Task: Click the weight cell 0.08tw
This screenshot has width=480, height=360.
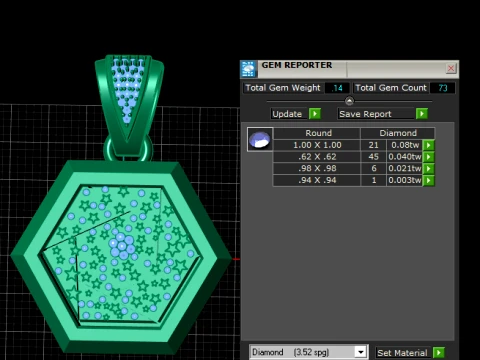Action: pos(405,145)
